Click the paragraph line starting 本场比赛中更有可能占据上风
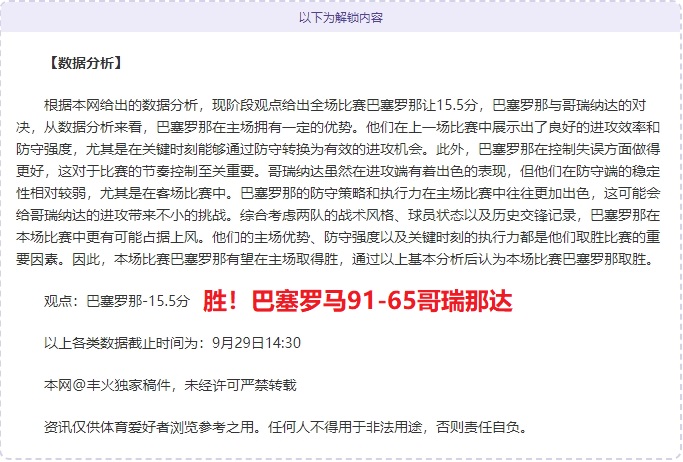Image resolution: width=683 pixels, height=462 pixels. point(338,237)
